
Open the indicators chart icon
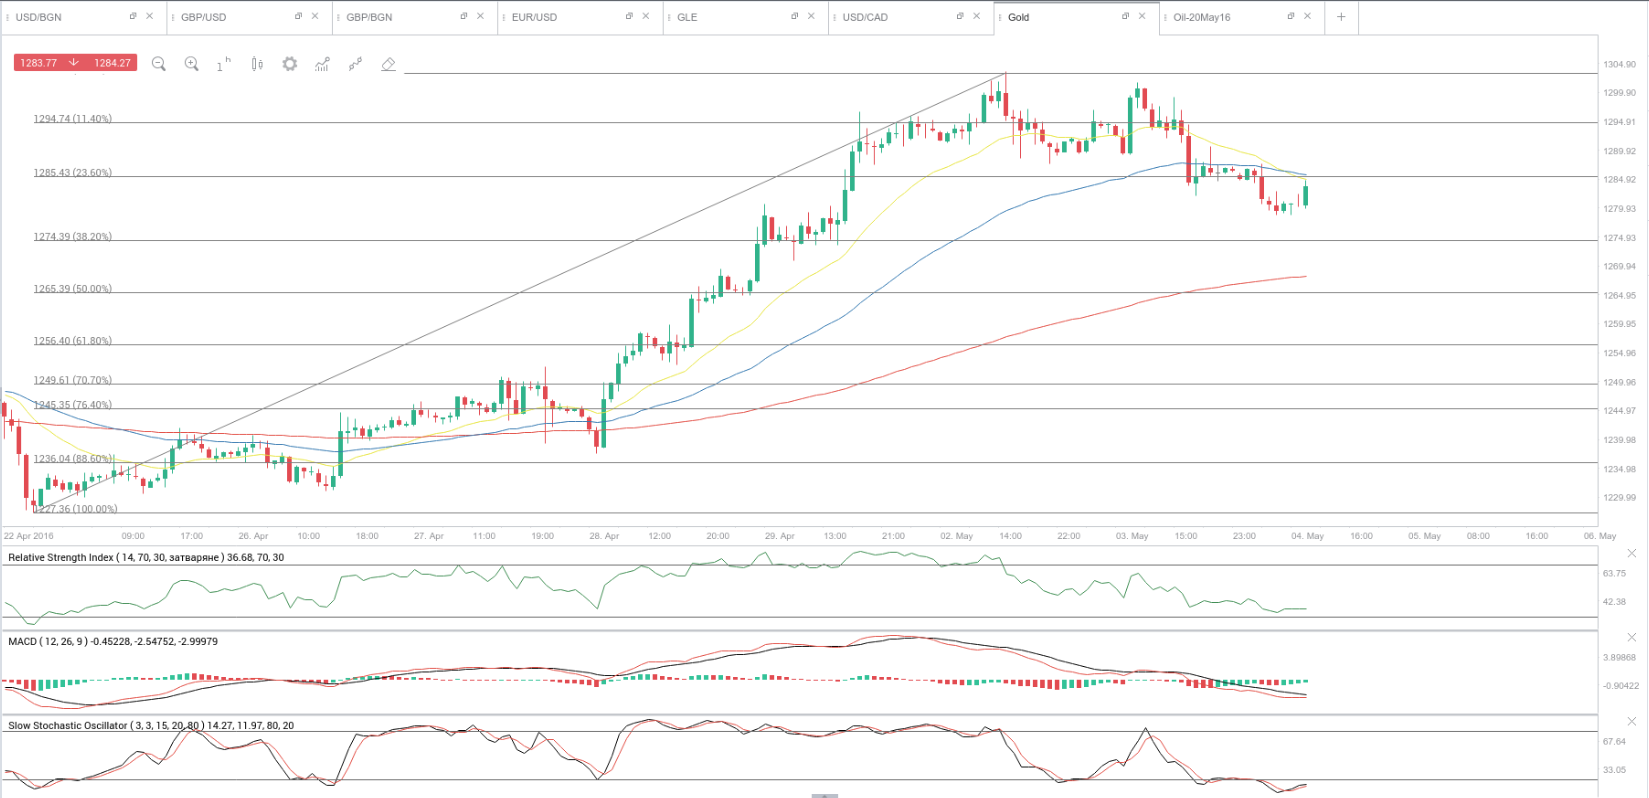click(322, 64)
